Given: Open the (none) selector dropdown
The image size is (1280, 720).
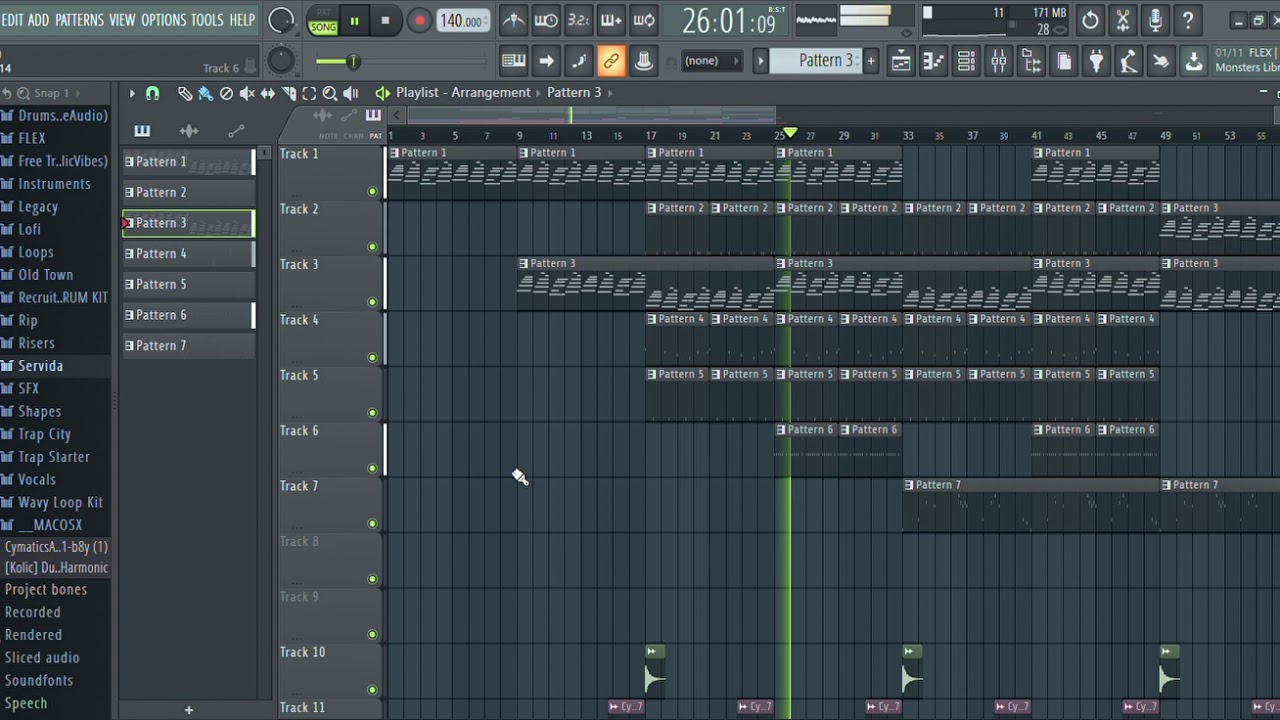Looking at the screenshot, I should click(x=711, y=61).
